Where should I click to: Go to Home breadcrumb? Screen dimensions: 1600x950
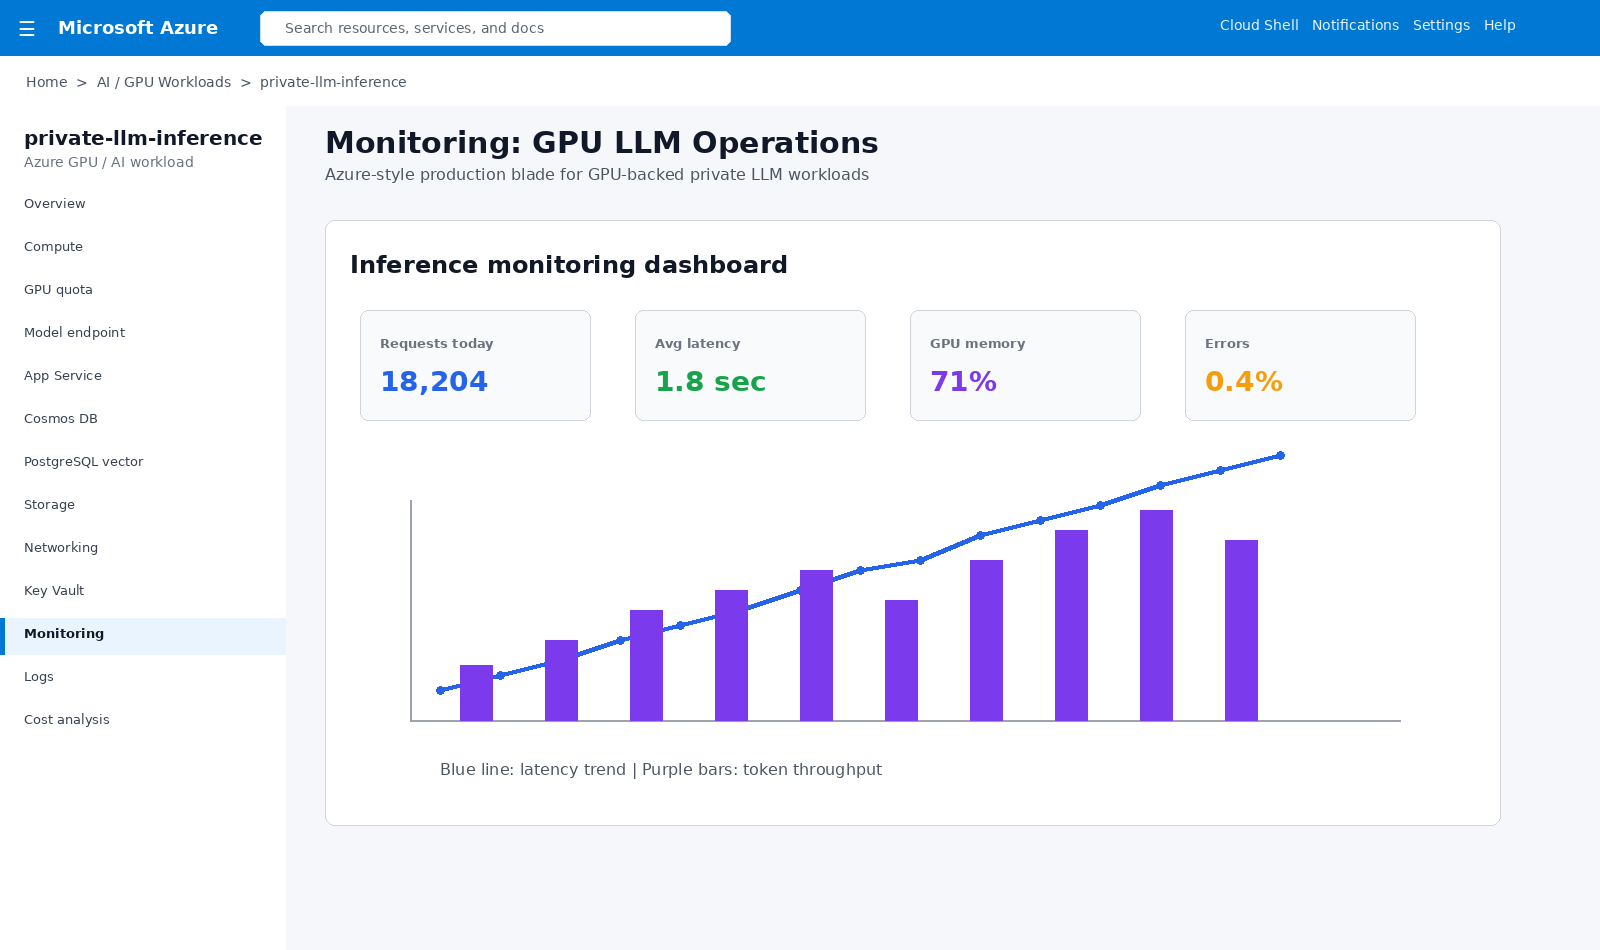click(x=47, y=82)
